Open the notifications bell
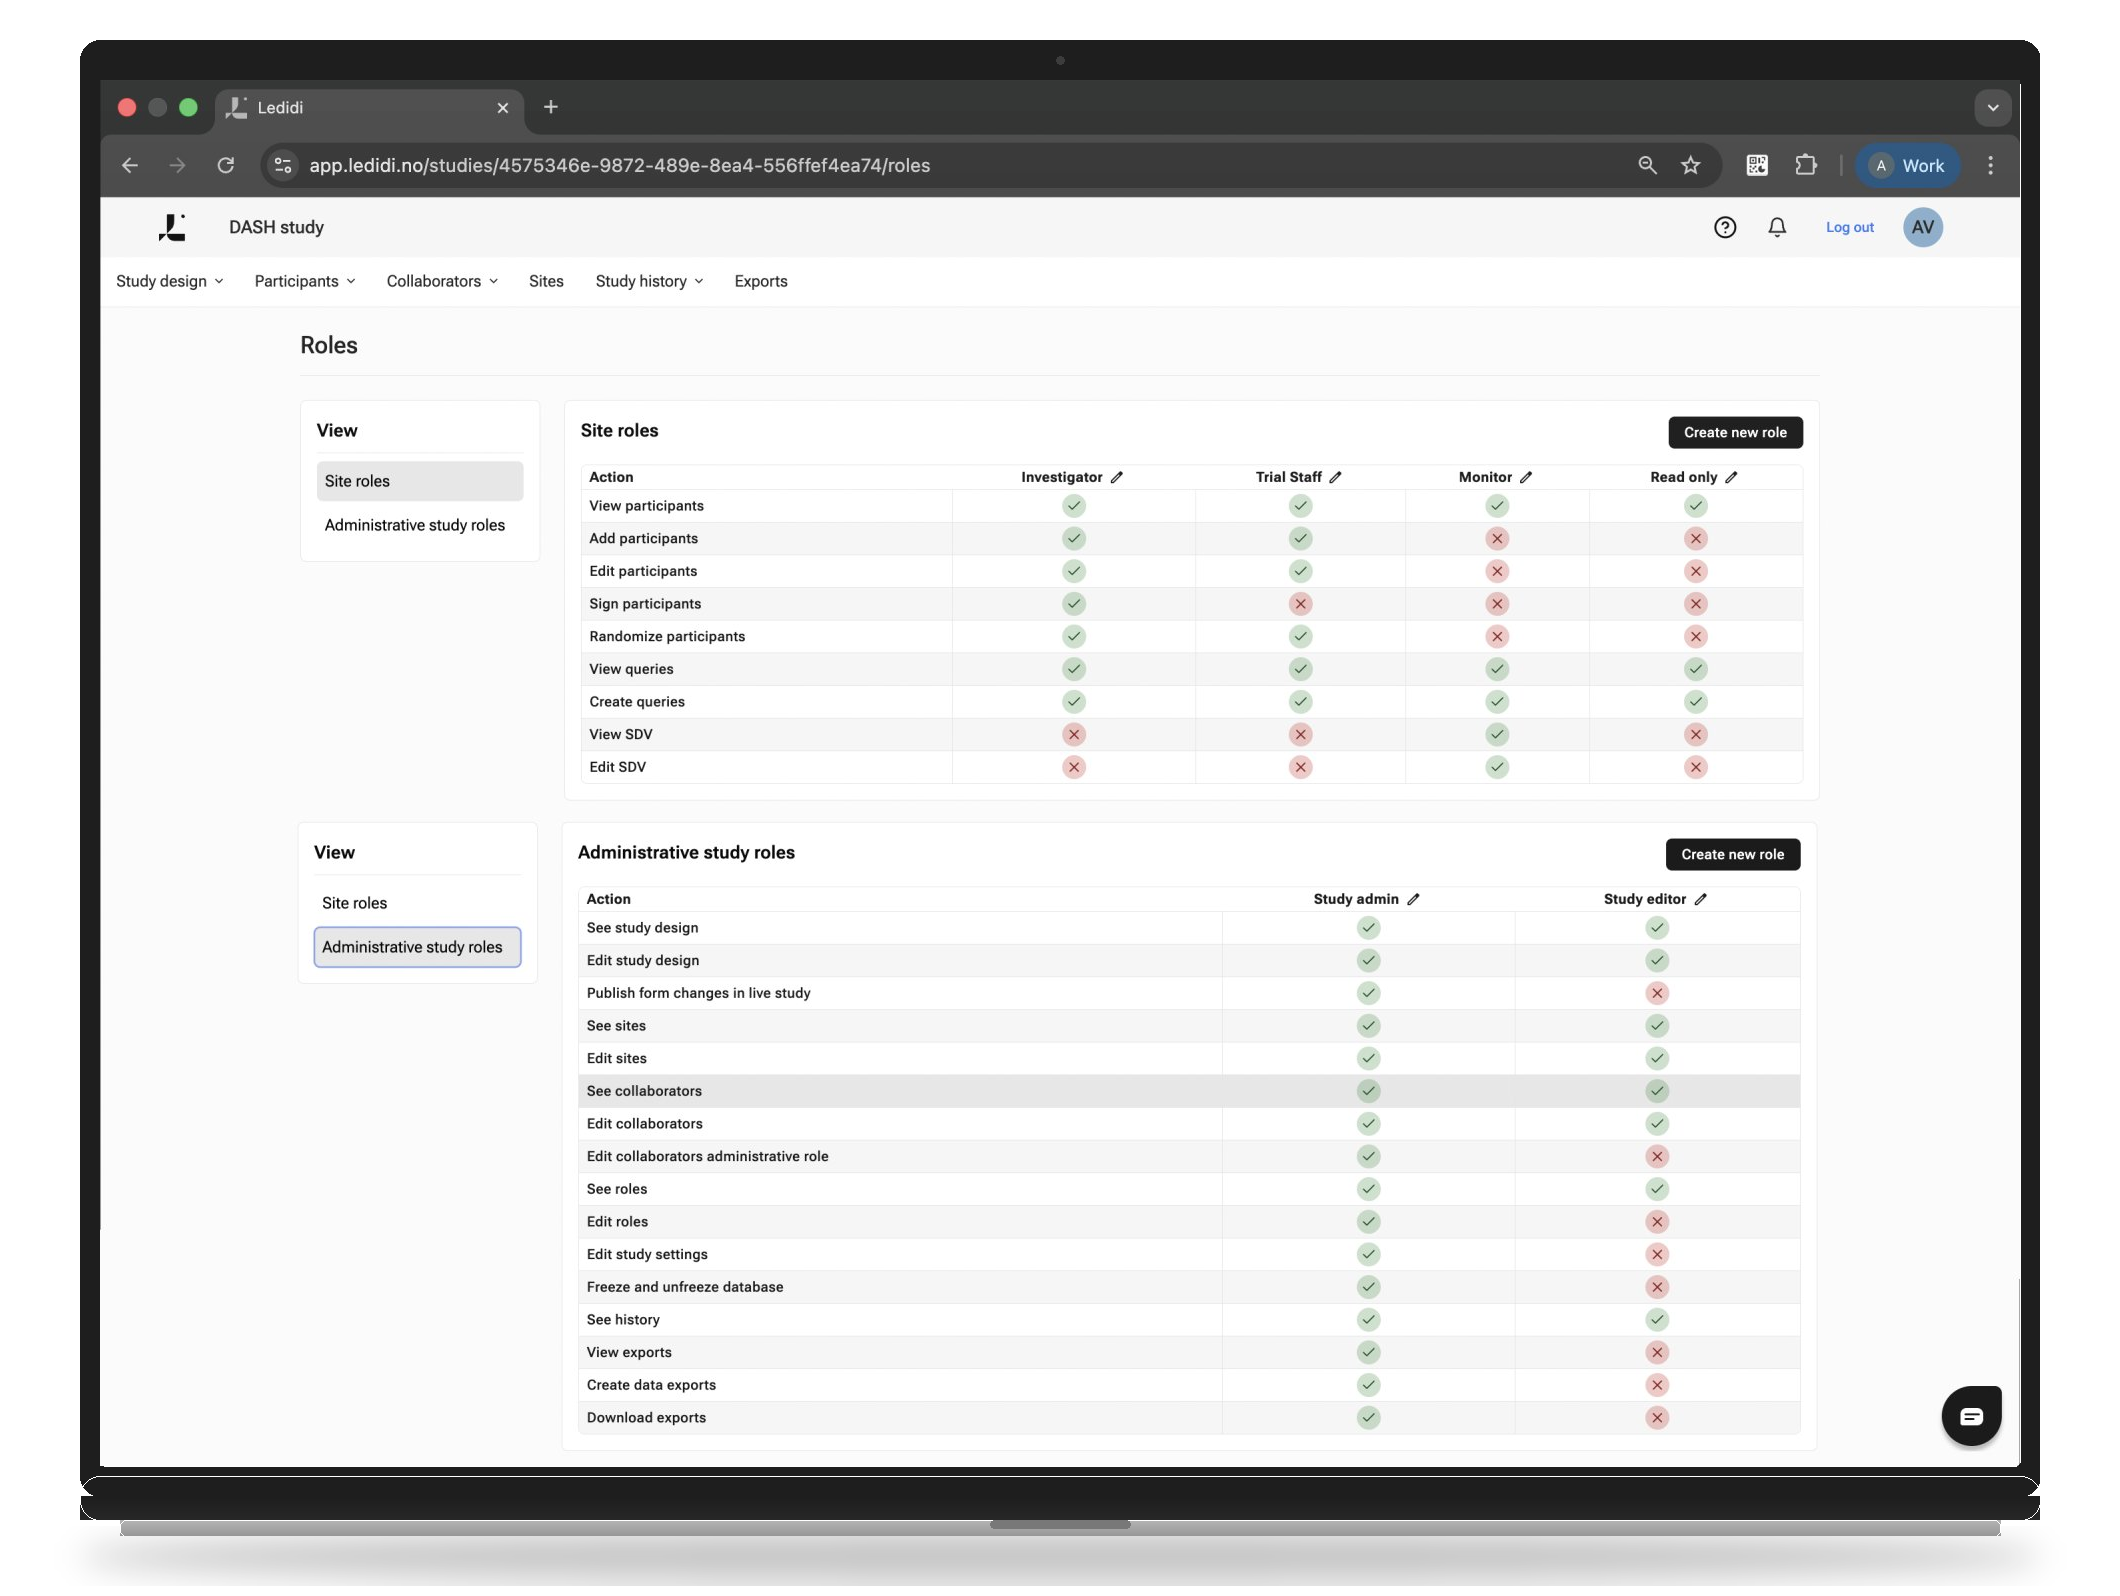This screenshot has height=1596, width=2120. pyautogui.click(x=1777, y=228)
